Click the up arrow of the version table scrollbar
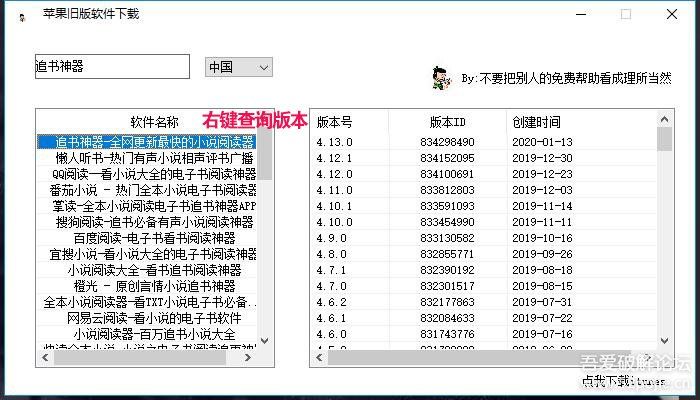Viewport: 700px width, 400px height. tap(664, 119)
